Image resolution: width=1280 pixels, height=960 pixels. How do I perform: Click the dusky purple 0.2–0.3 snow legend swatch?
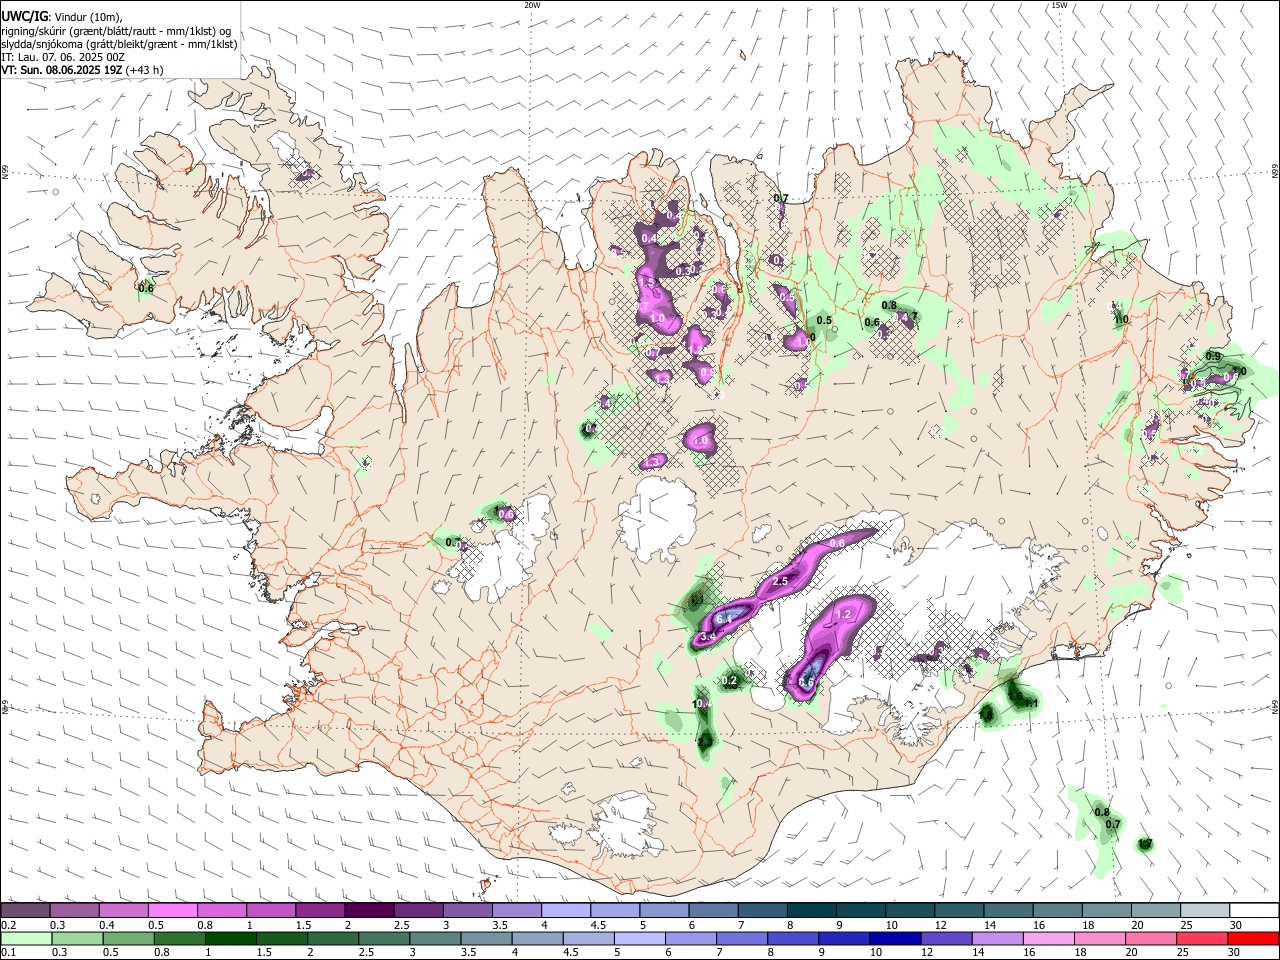[25, 911]
